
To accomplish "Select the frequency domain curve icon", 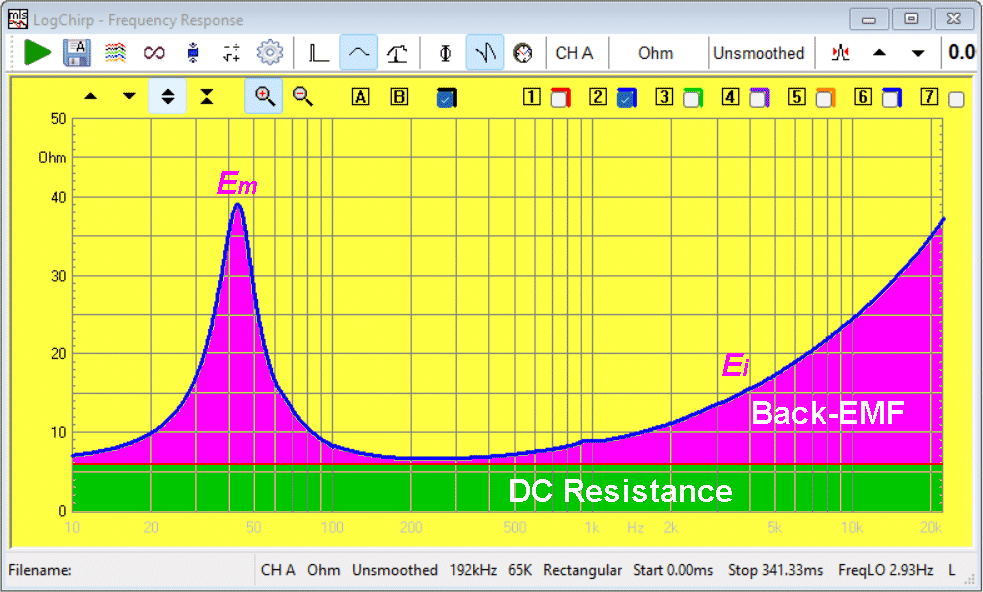I will pos(359,53).
